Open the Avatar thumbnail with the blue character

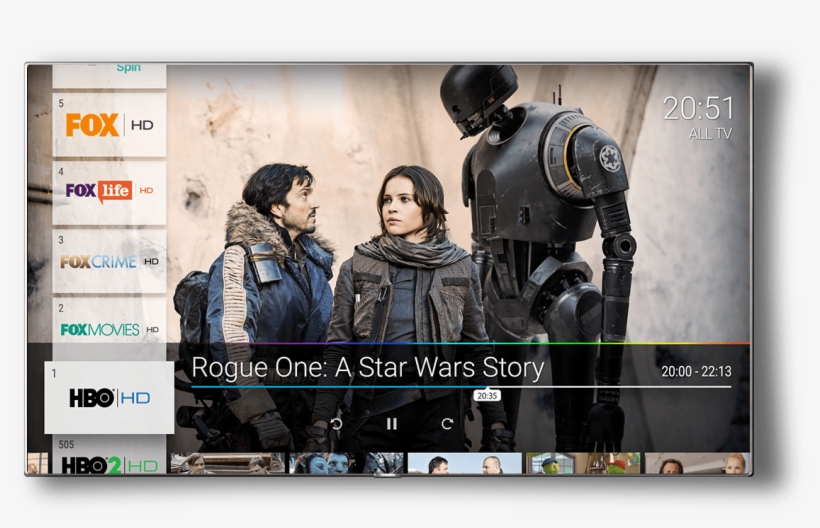click(346, 463)
